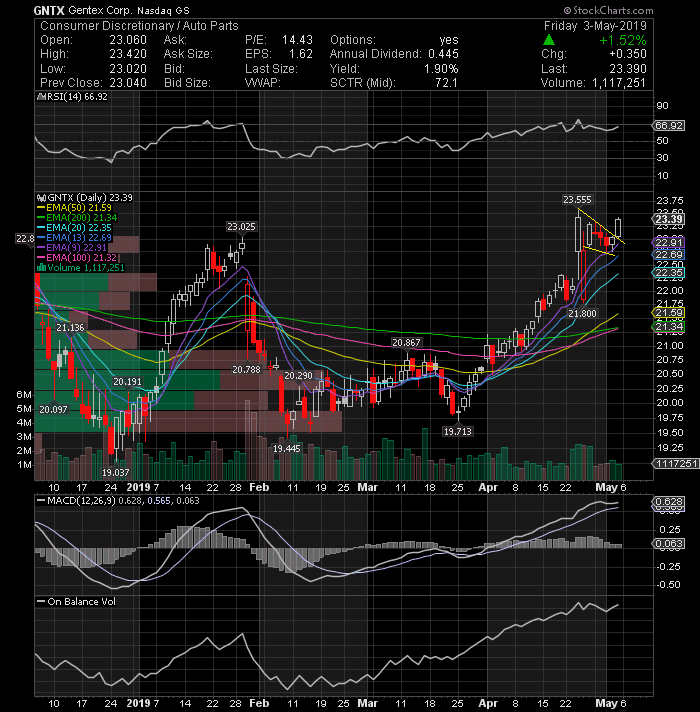Click the EPS value 1.62
Screen dimensions: 700x712
301,54
